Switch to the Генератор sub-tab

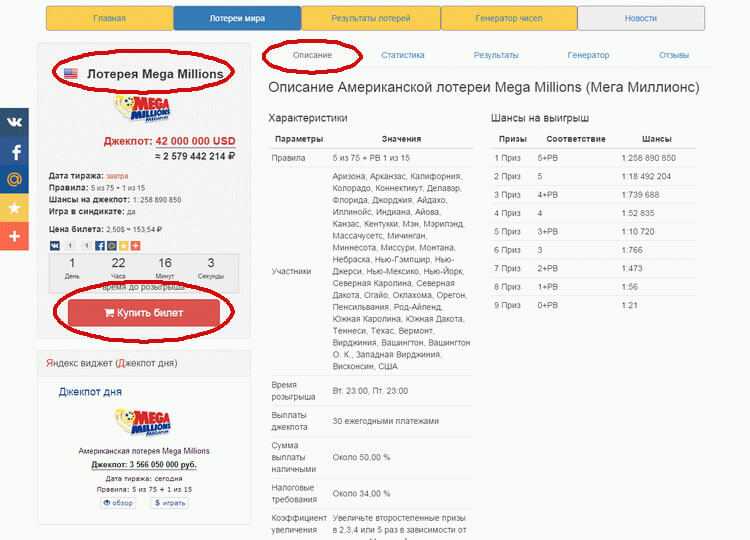588,55
